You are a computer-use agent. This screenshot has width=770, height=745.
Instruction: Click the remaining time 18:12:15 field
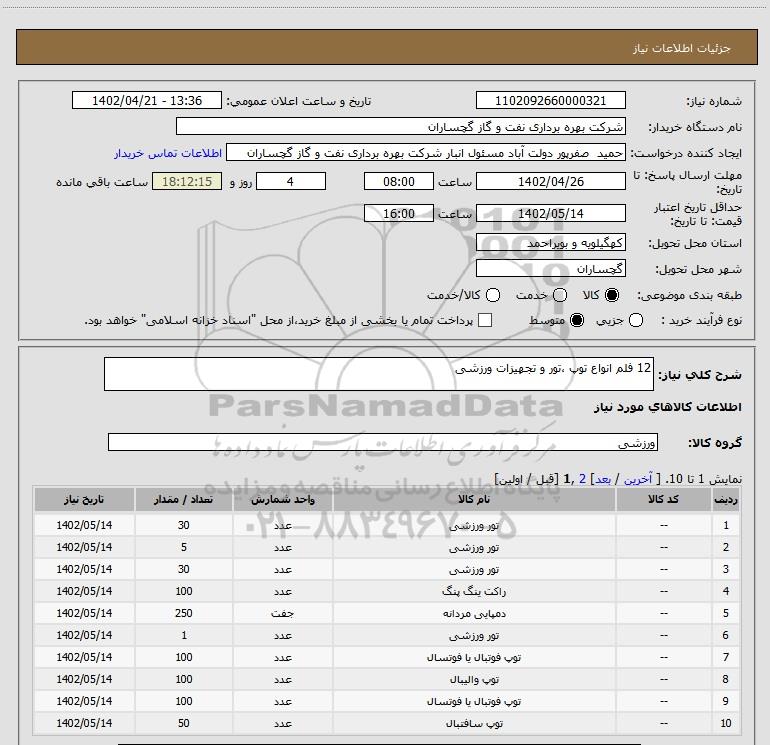click(187, 181)
